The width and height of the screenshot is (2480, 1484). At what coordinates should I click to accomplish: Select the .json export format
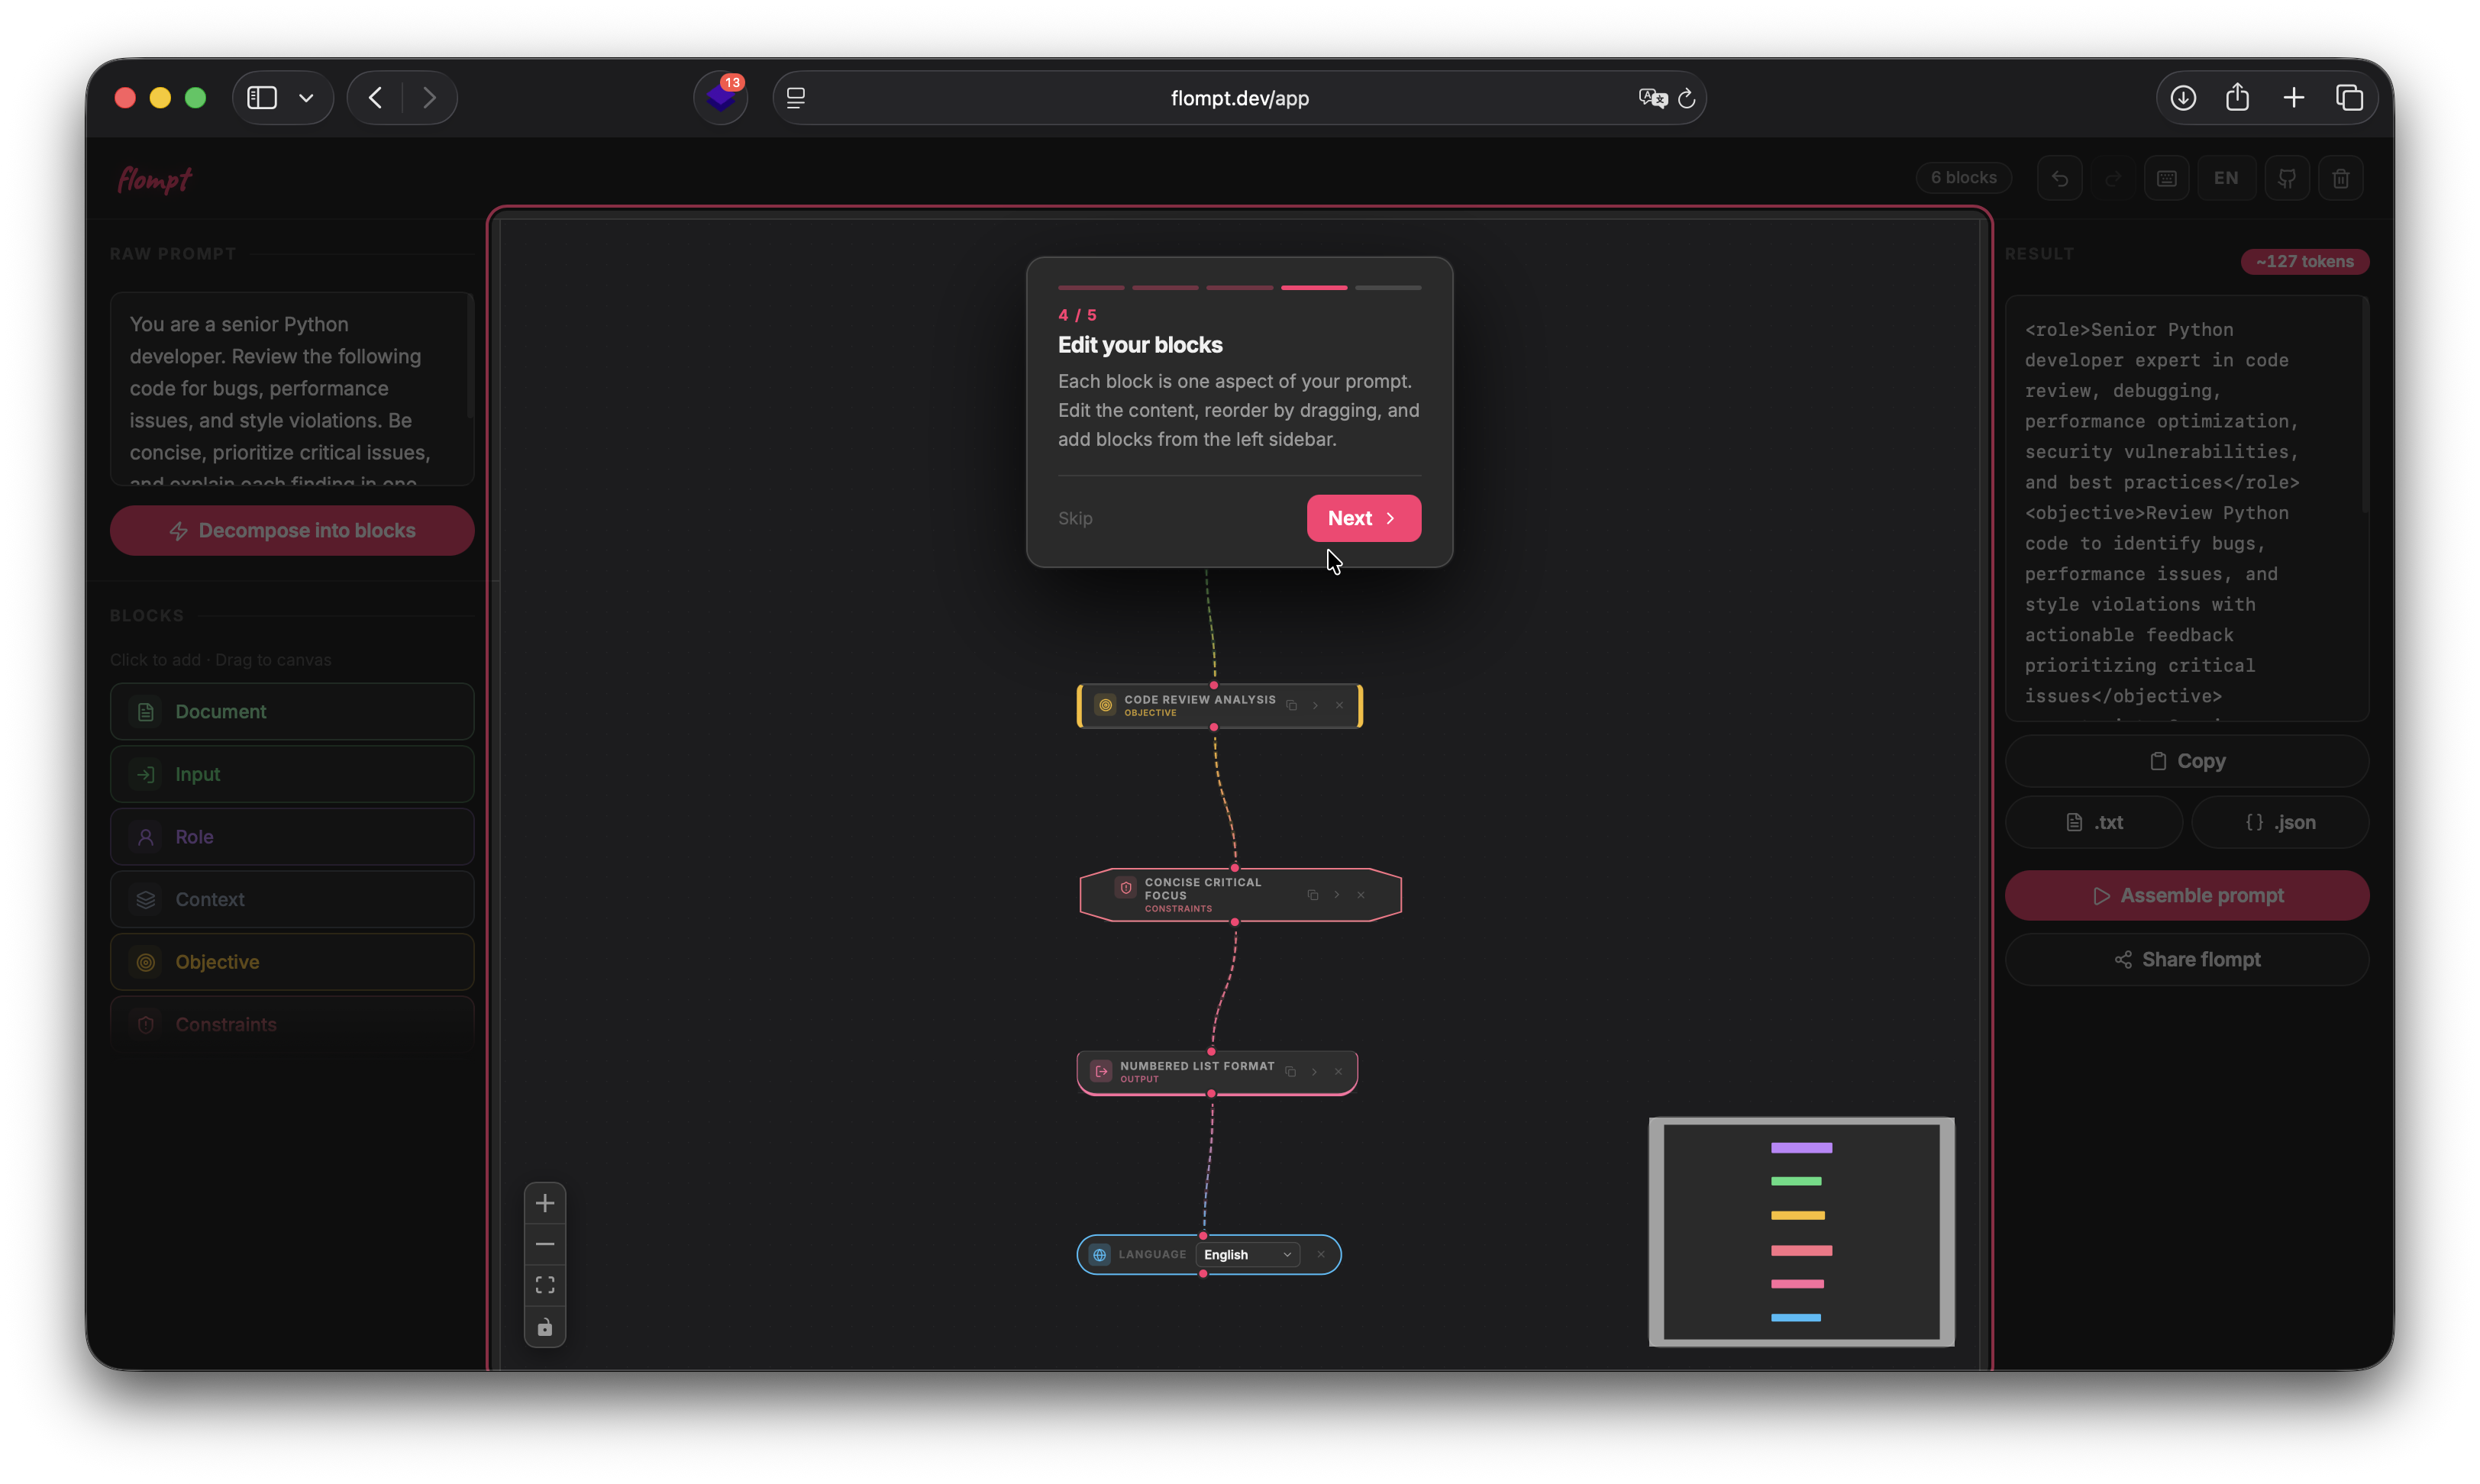pos(2280,822)
